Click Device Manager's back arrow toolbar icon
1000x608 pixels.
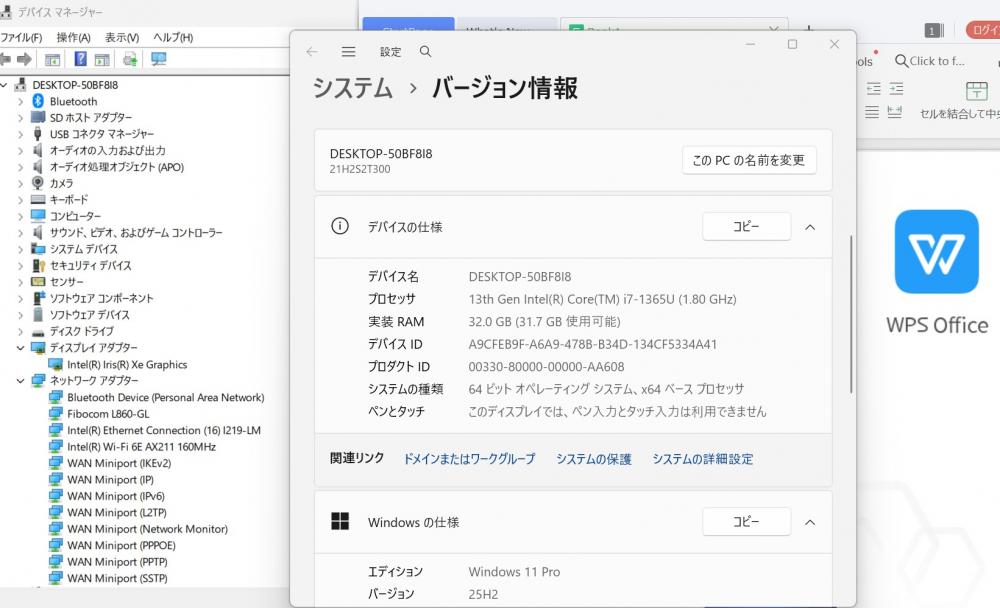[6, 59]
